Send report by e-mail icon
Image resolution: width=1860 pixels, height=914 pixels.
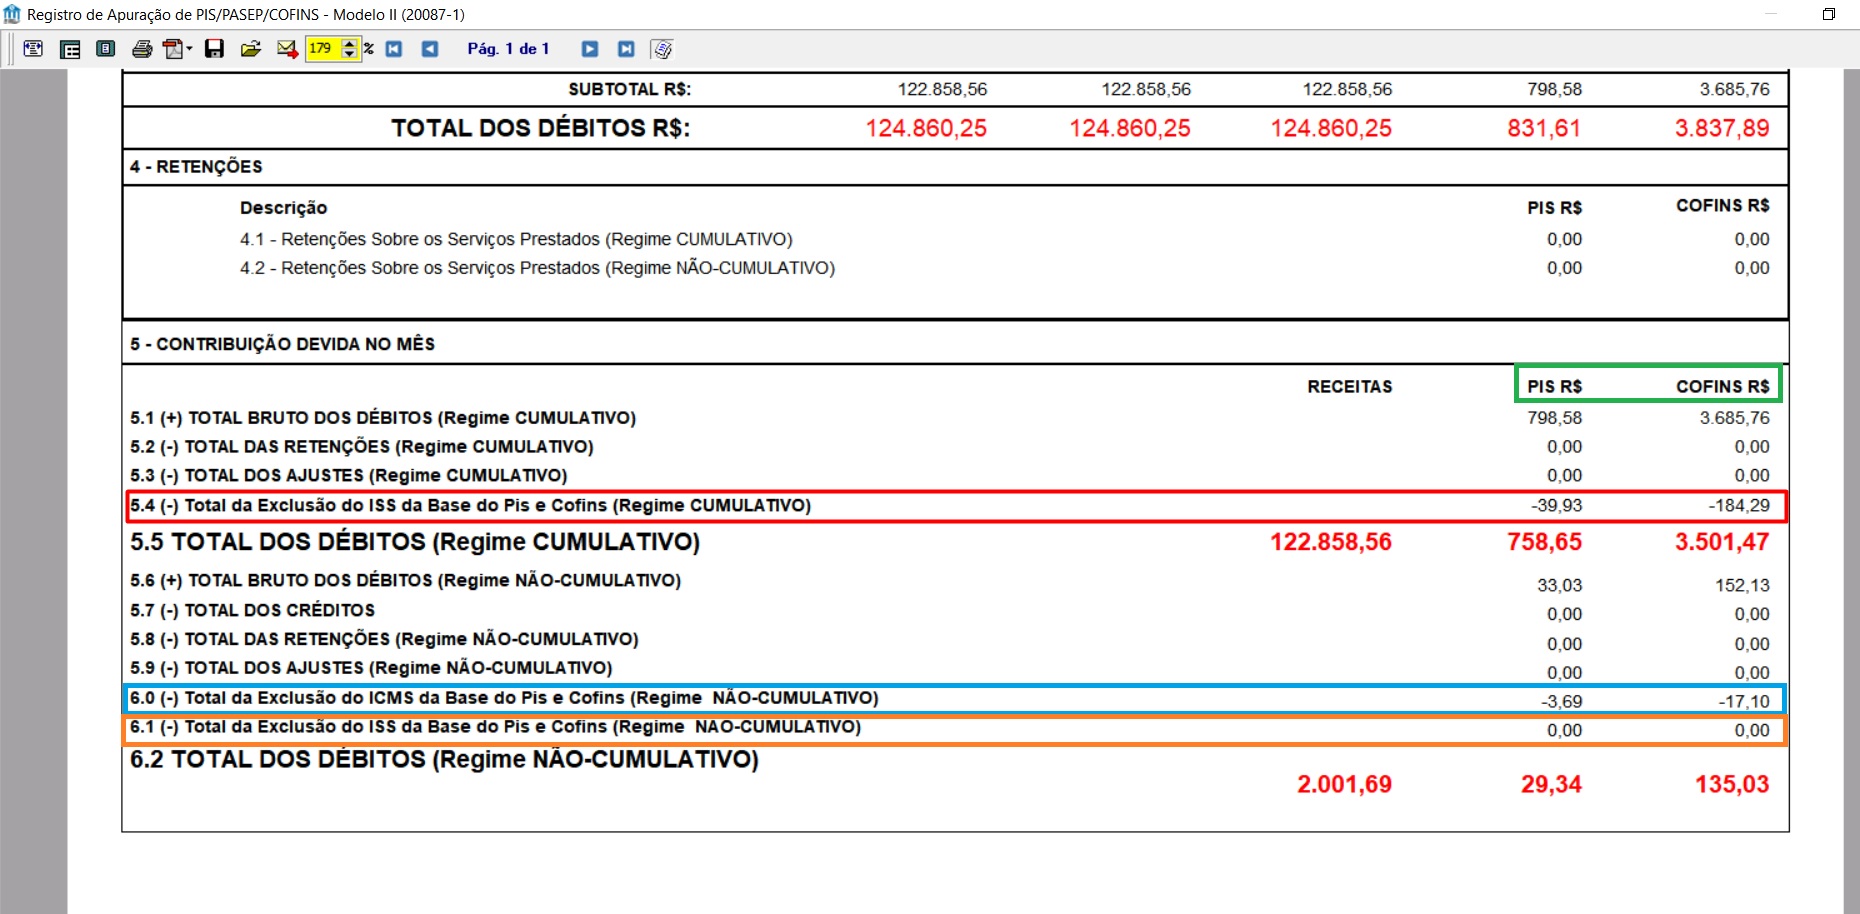(287, 49)
